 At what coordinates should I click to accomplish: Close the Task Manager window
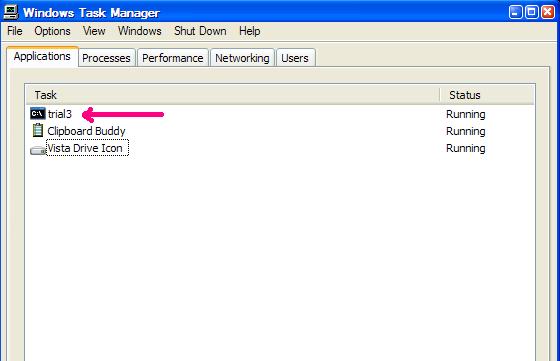click(548, 12)
